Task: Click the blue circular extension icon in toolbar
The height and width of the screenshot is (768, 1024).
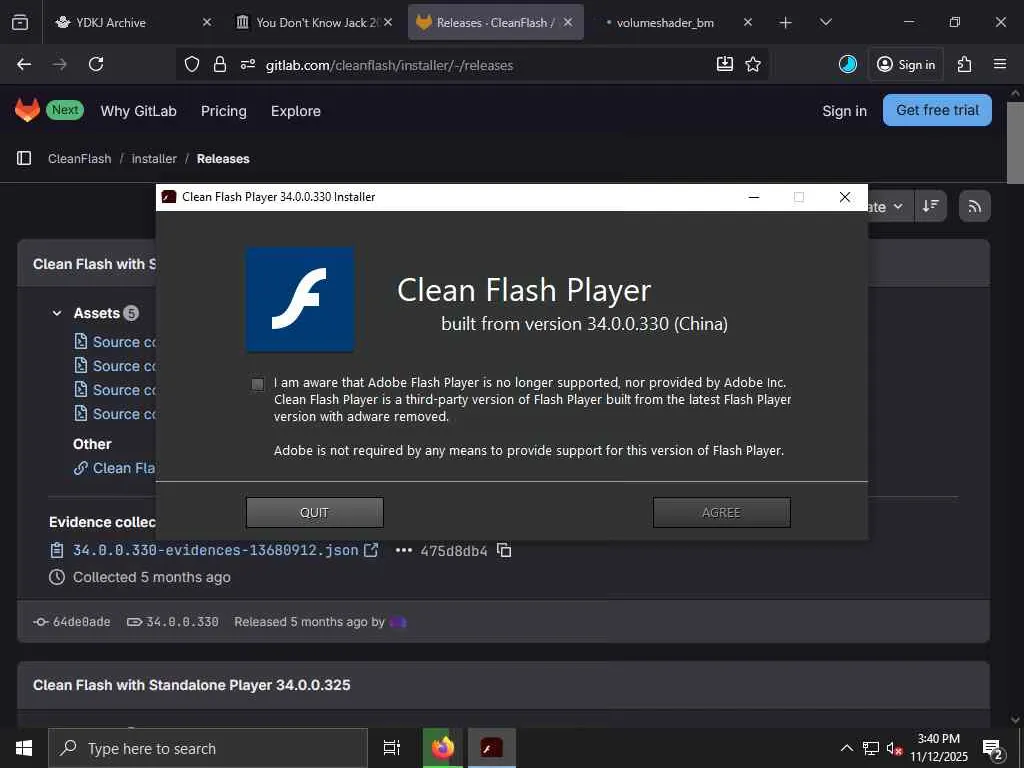Action: pos(848,64)
